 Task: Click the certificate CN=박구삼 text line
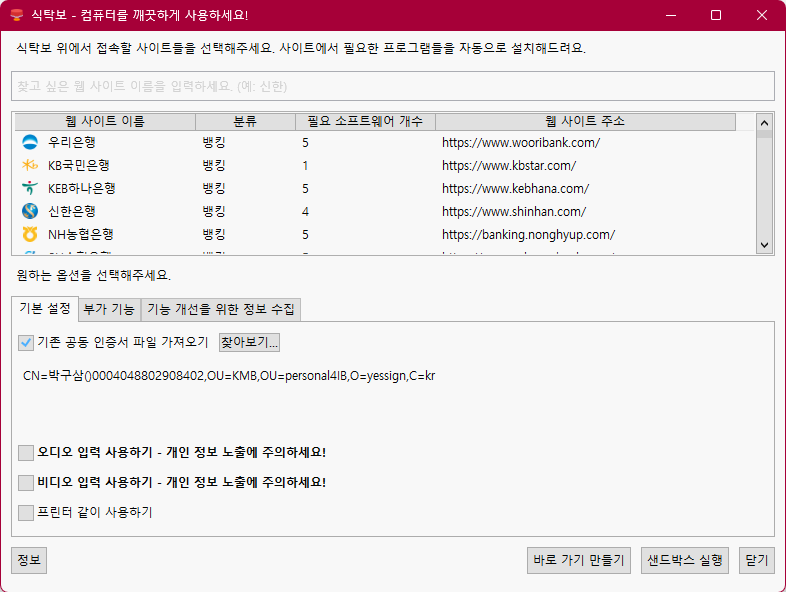pos(229,376)
